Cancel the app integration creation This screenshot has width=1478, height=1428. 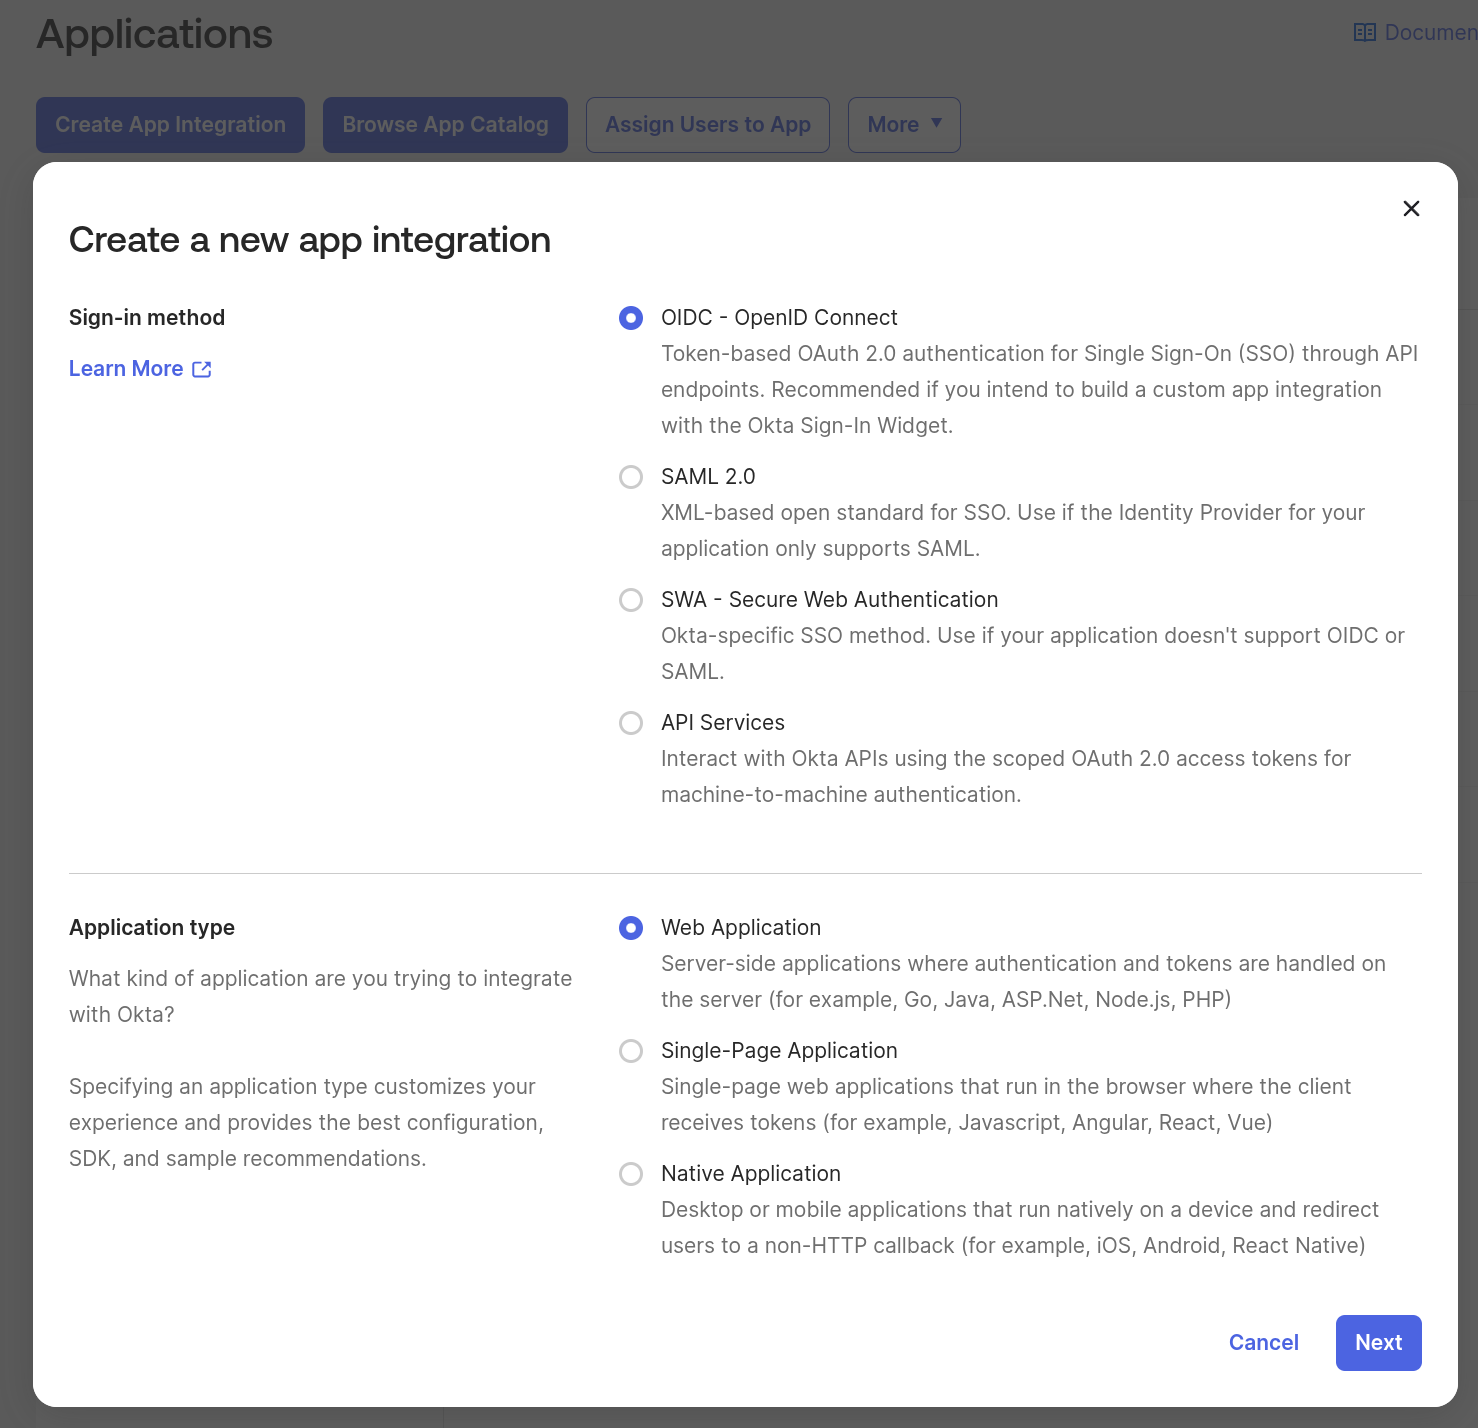pos(1263,1343)
